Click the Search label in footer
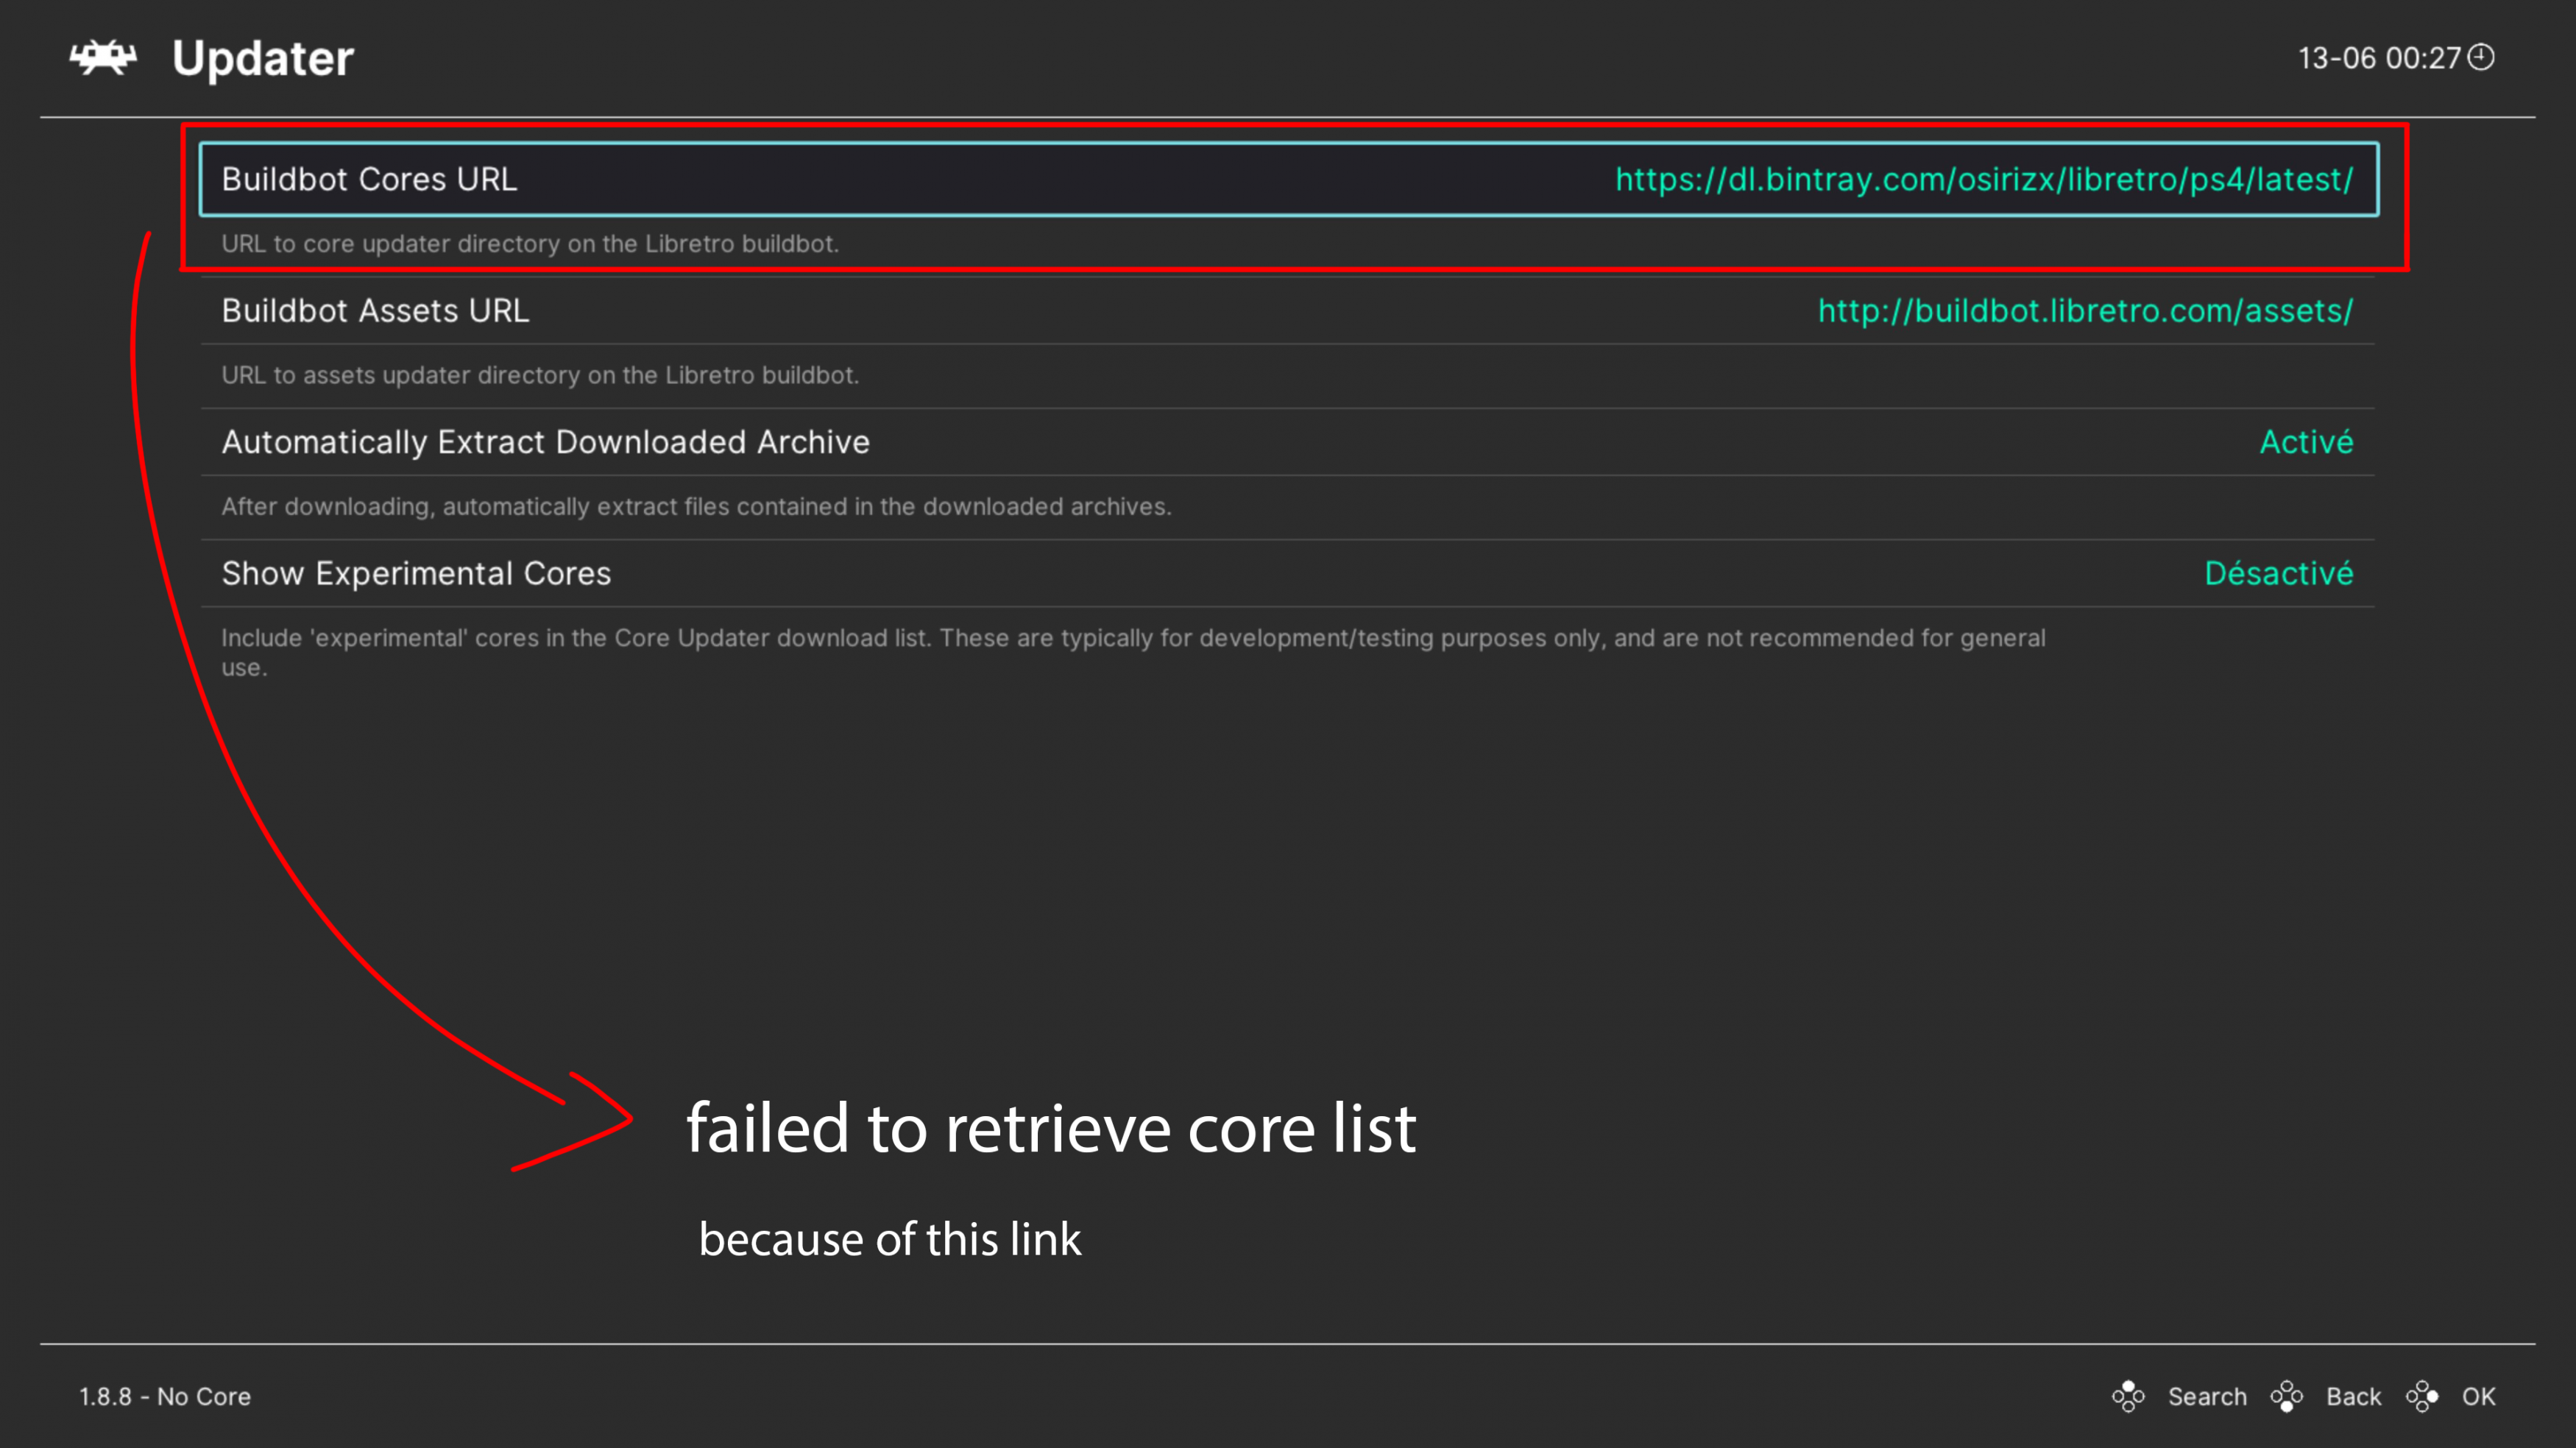 tap(2207, 1396)
